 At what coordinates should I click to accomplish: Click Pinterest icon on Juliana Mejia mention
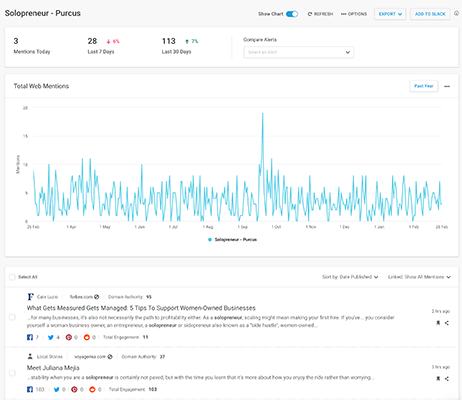coord(74,389)
